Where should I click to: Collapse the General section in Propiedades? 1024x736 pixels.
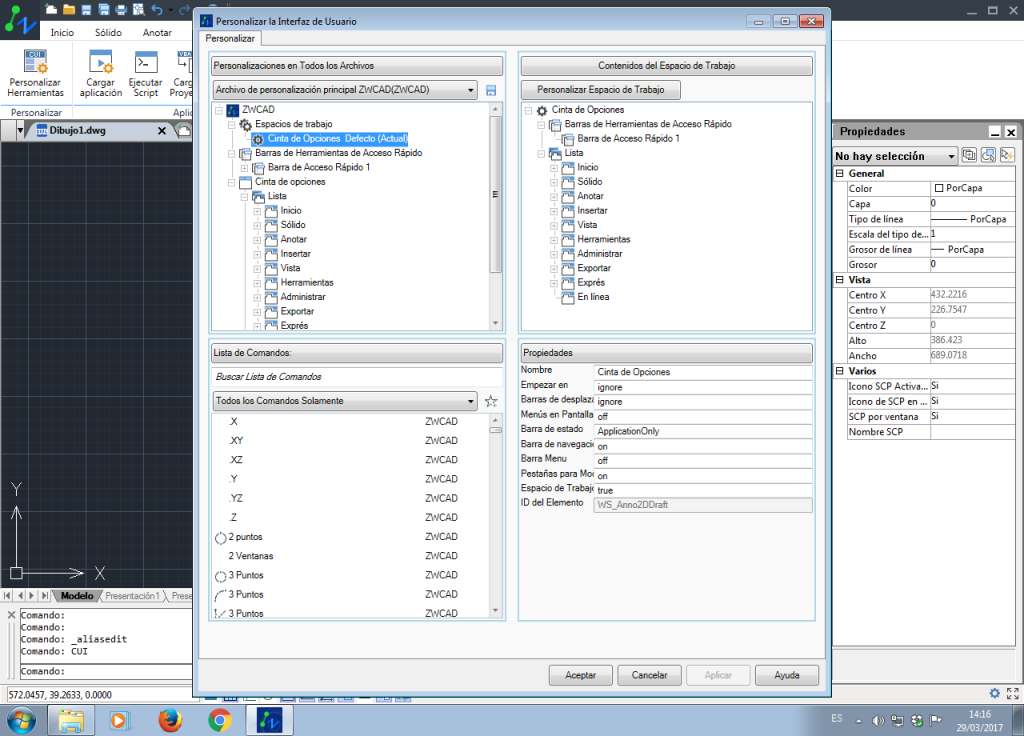coord(840,174)
